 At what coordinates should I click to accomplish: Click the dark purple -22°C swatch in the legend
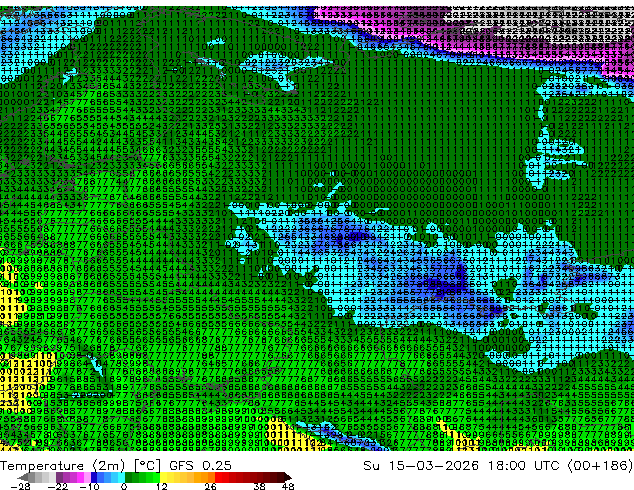coord(59,477)
